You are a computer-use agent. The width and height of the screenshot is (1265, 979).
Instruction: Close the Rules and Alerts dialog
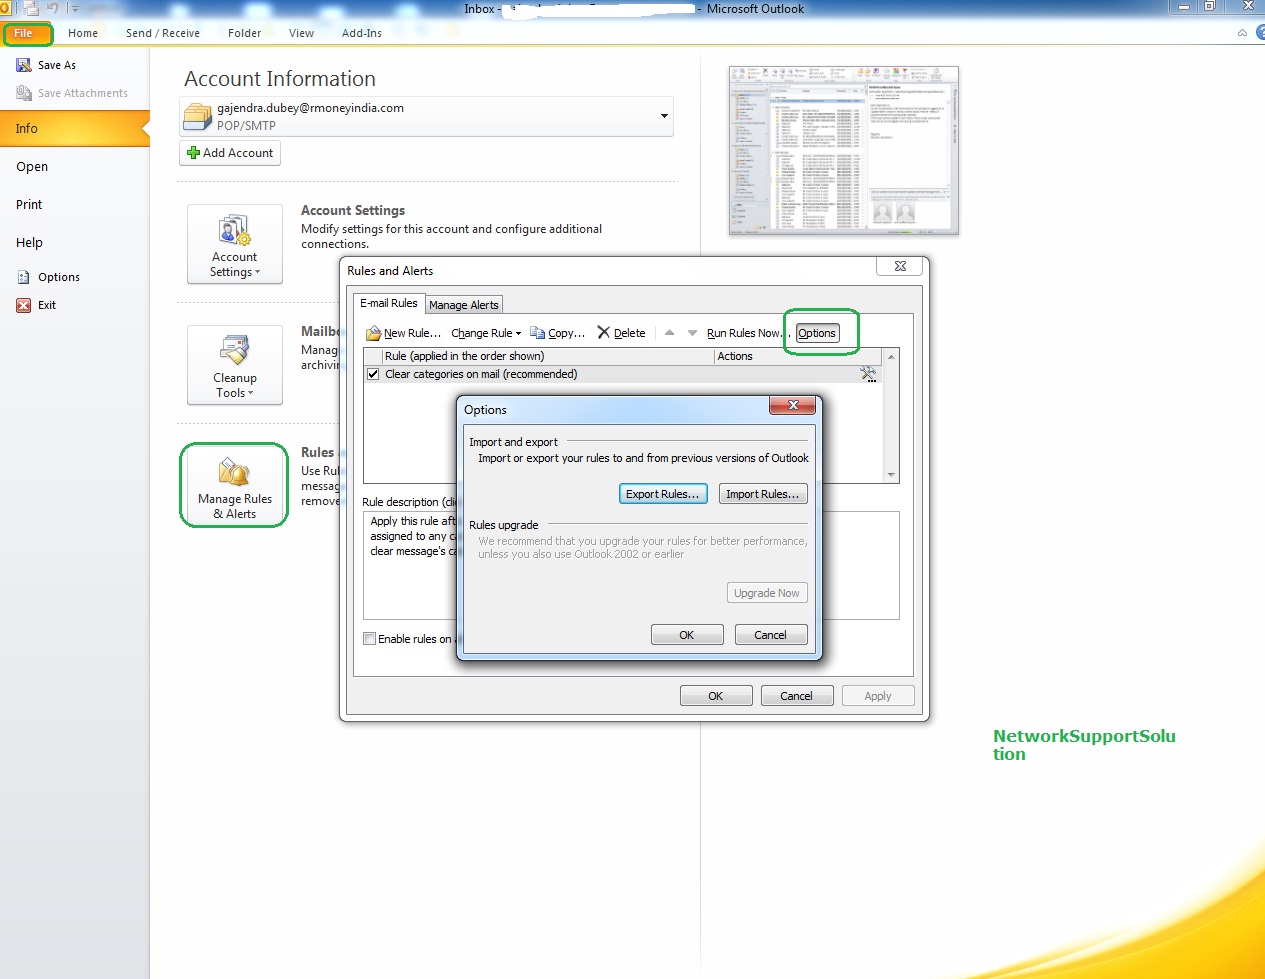click(x=900, y=266)
